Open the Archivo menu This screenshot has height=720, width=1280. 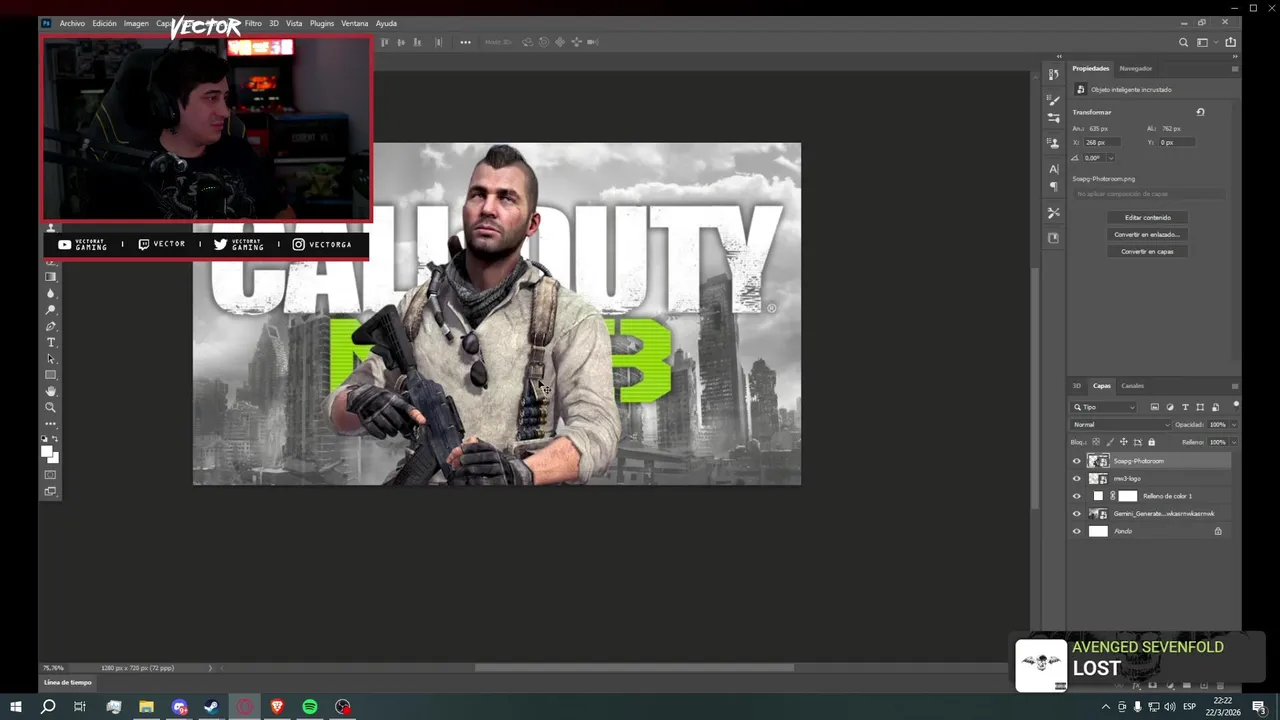[x=72, y=23]
